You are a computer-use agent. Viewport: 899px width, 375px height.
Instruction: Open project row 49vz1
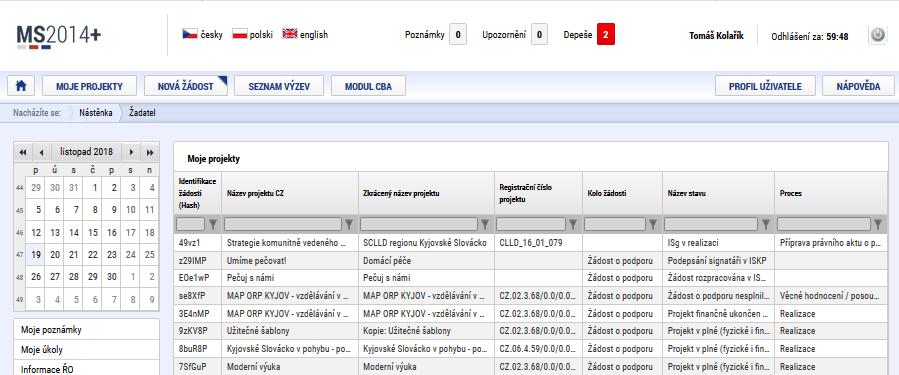[531, 243]
